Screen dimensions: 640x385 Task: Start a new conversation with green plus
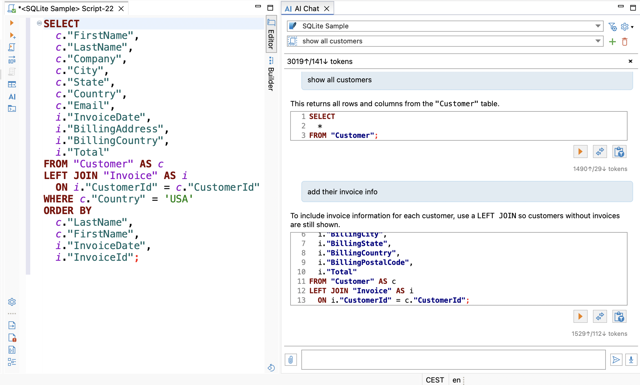click(612, 42)
